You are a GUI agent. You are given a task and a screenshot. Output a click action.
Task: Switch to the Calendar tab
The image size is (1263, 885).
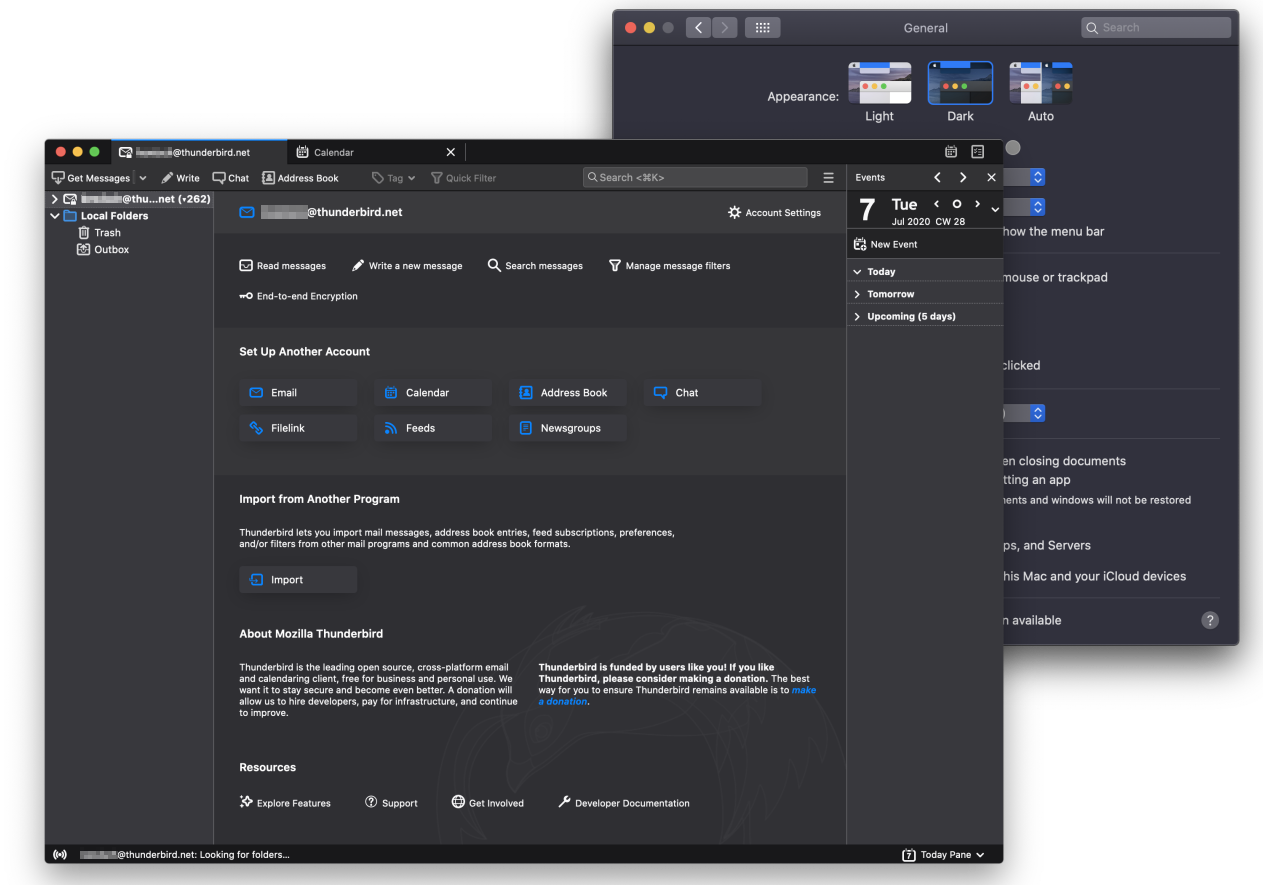coord(334,152)
